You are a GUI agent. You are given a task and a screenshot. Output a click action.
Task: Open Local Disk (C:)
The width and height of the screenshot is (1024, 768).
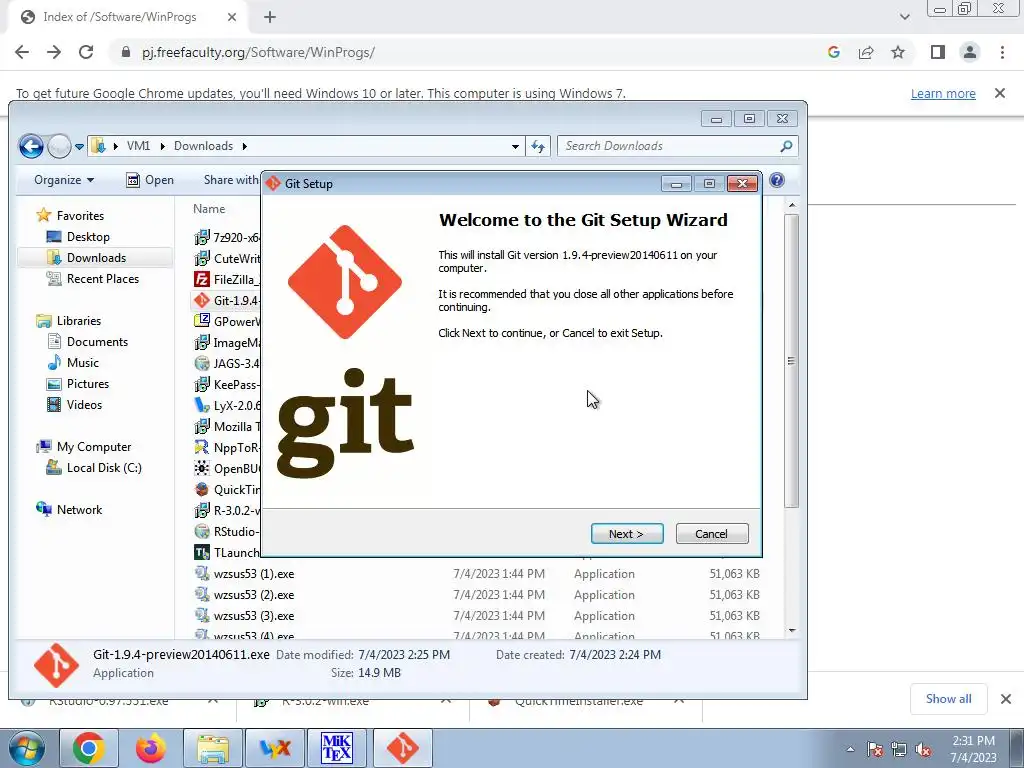coord(104,468)
